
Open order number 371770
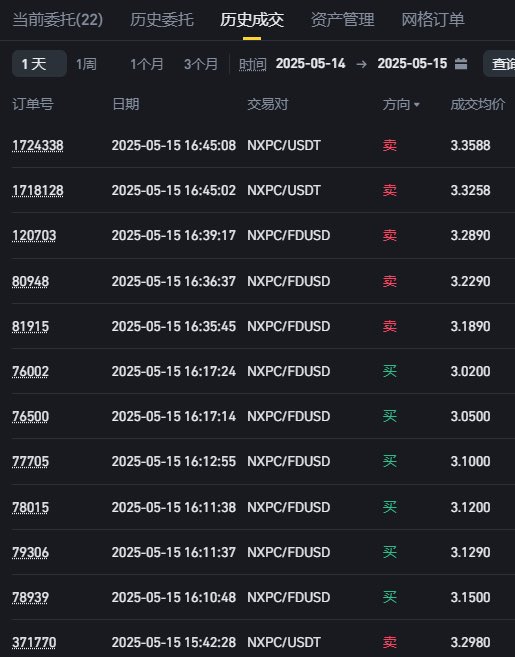tap(34, 642)
